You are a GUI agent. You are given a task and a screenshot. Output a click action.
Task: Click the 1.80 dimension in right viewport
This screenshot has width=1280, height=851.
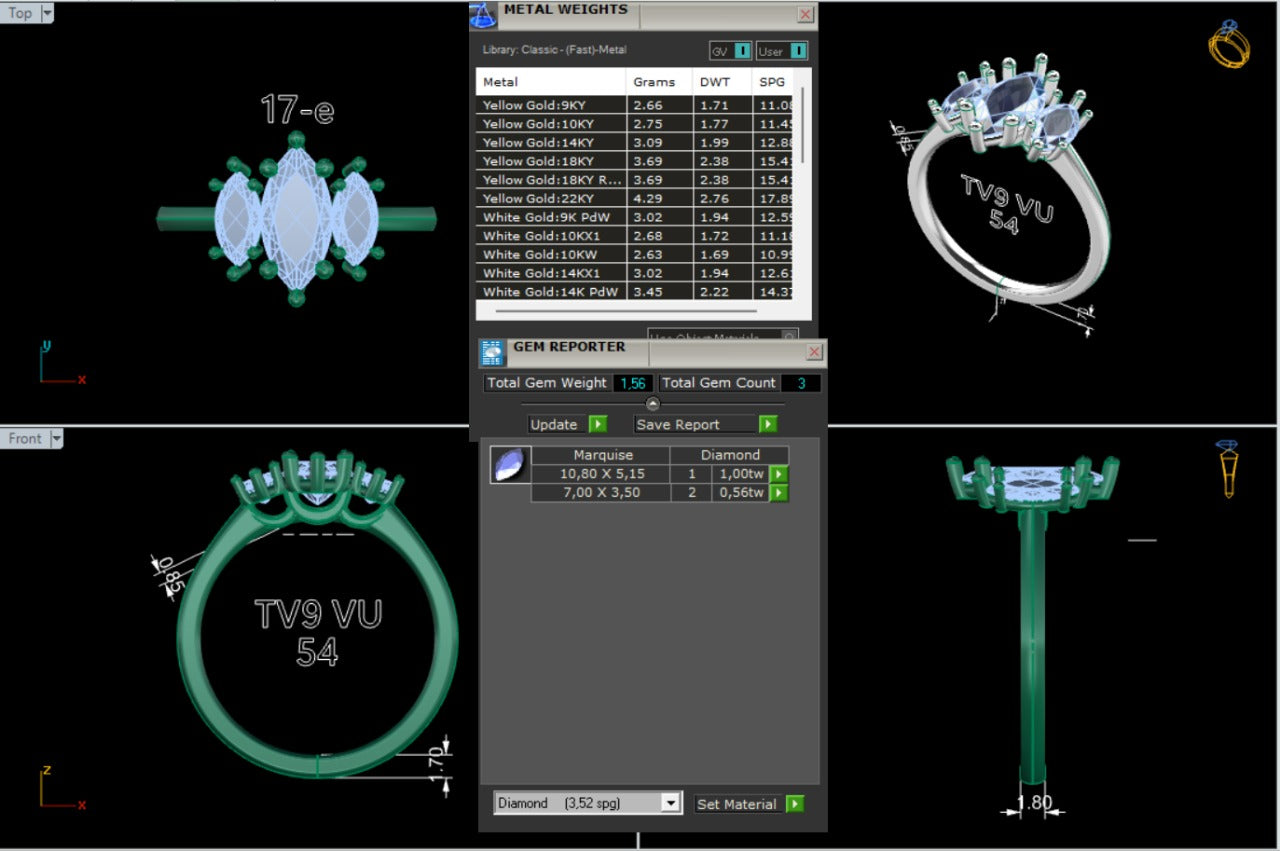coord(1034,802)
